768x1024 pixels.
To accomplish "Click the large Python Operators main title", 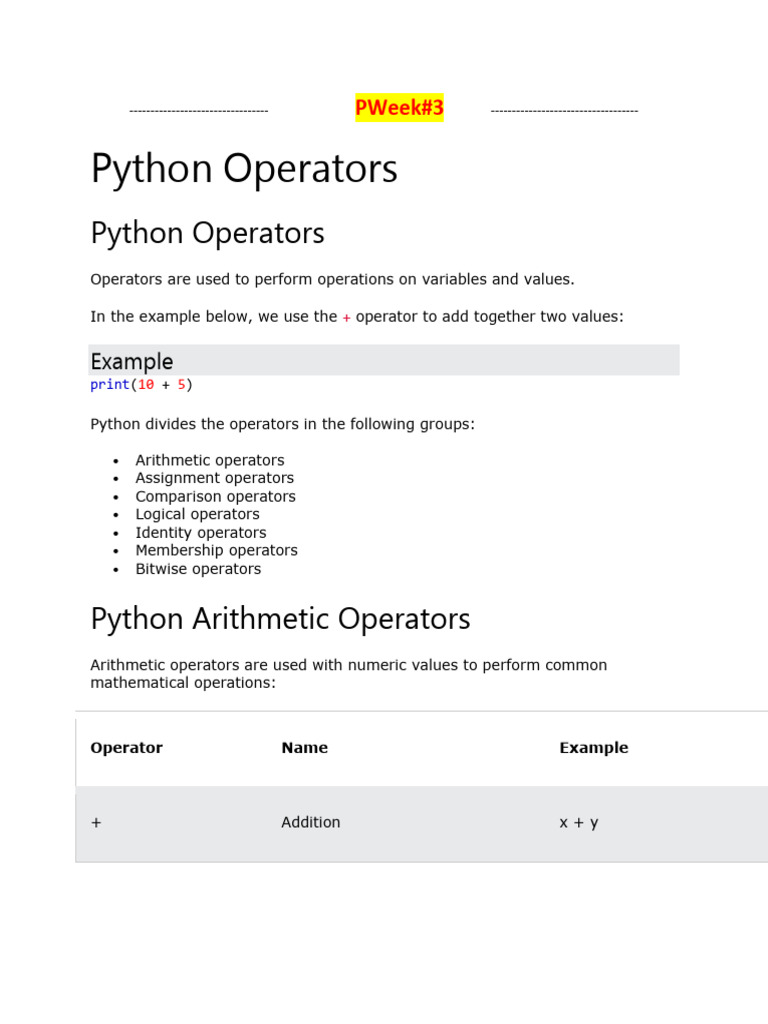I will pyautogui.click(x=244, y=168).
